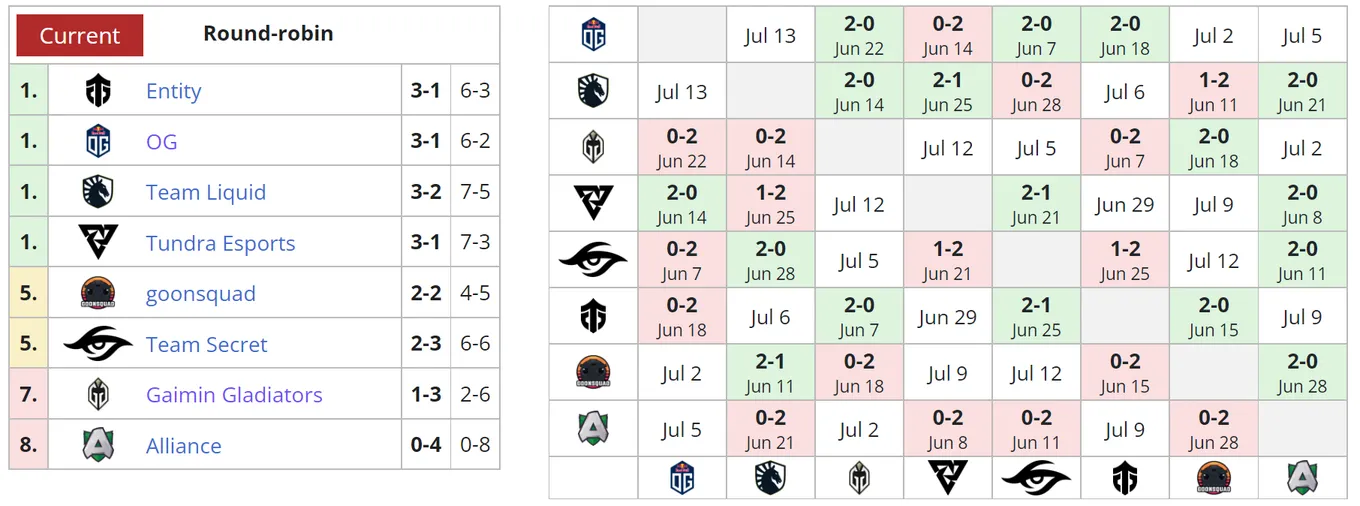Click the goonsquad logo in standings

tap(98, 294)
